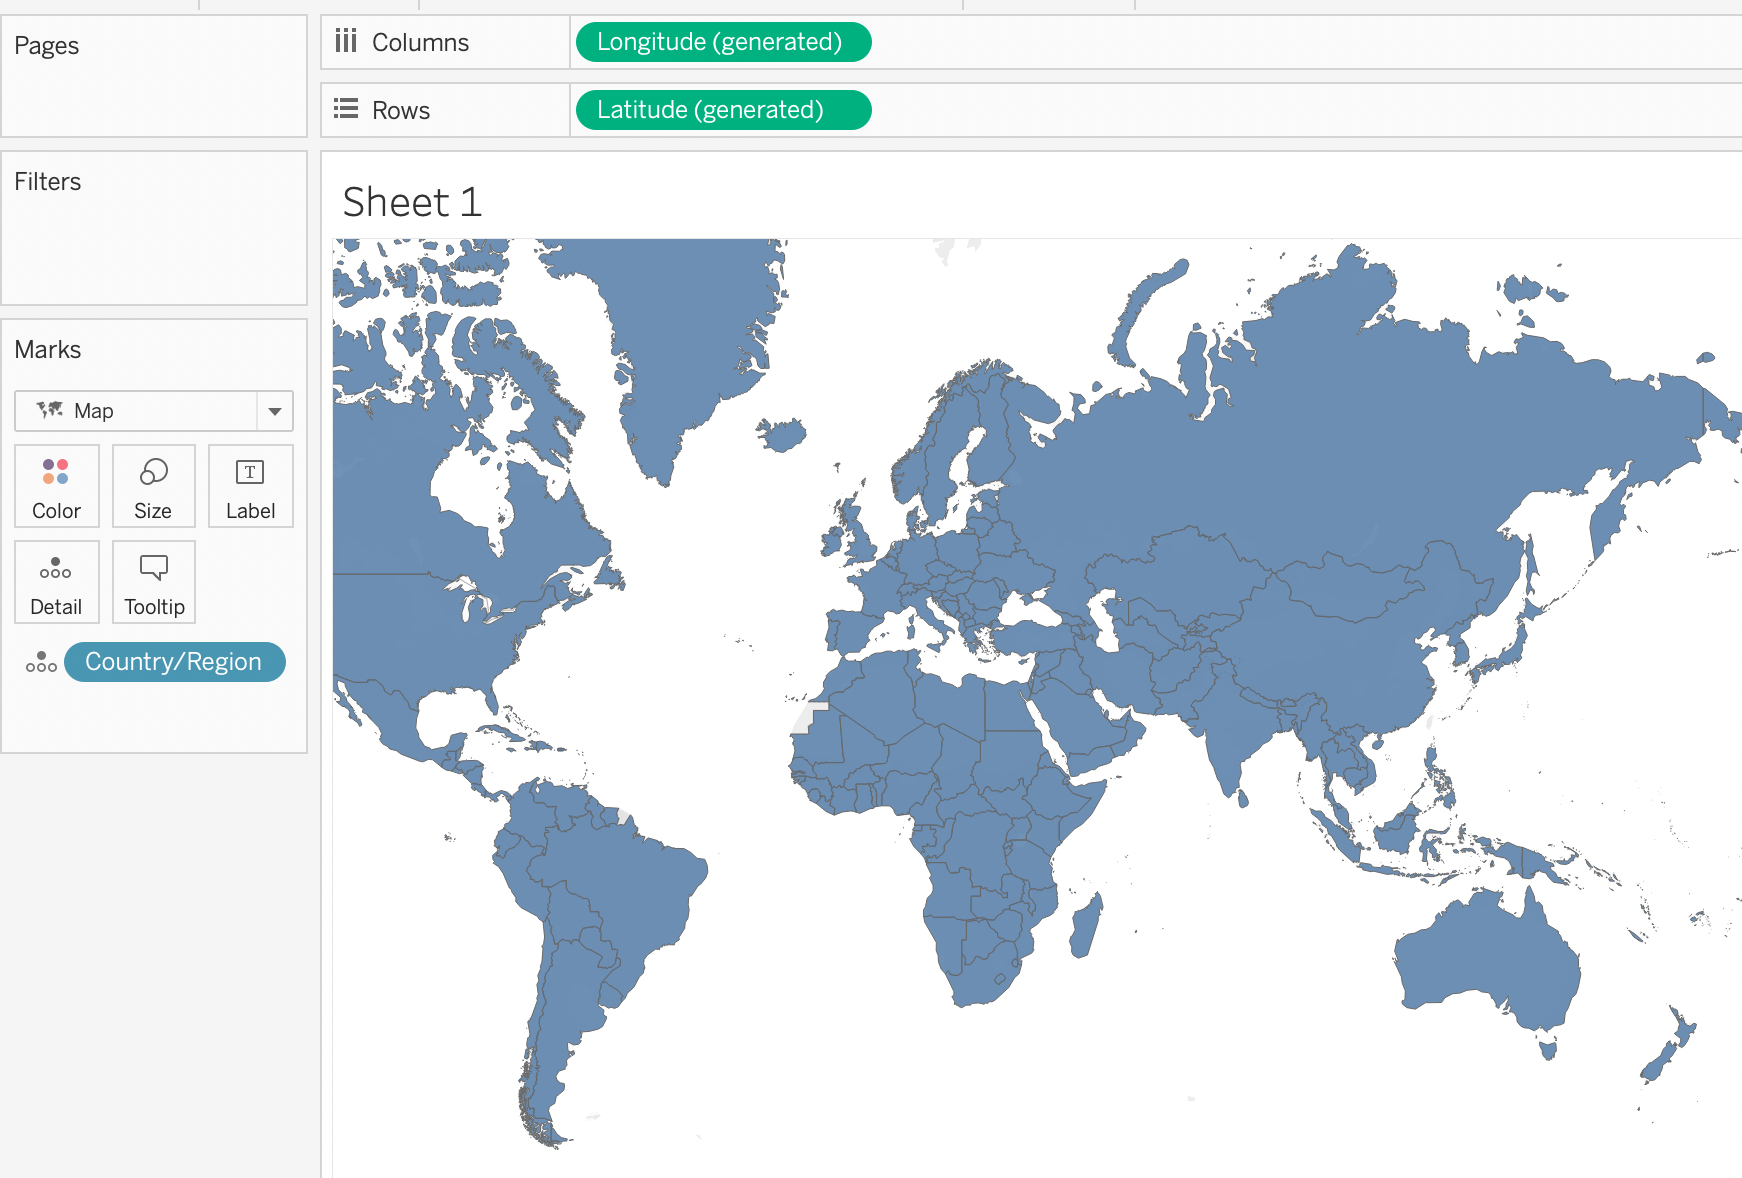Viewport: 1742px width, 1178px height.
Task: Open the Longitude (generated) pill menu
Action: tap(722, 42)
